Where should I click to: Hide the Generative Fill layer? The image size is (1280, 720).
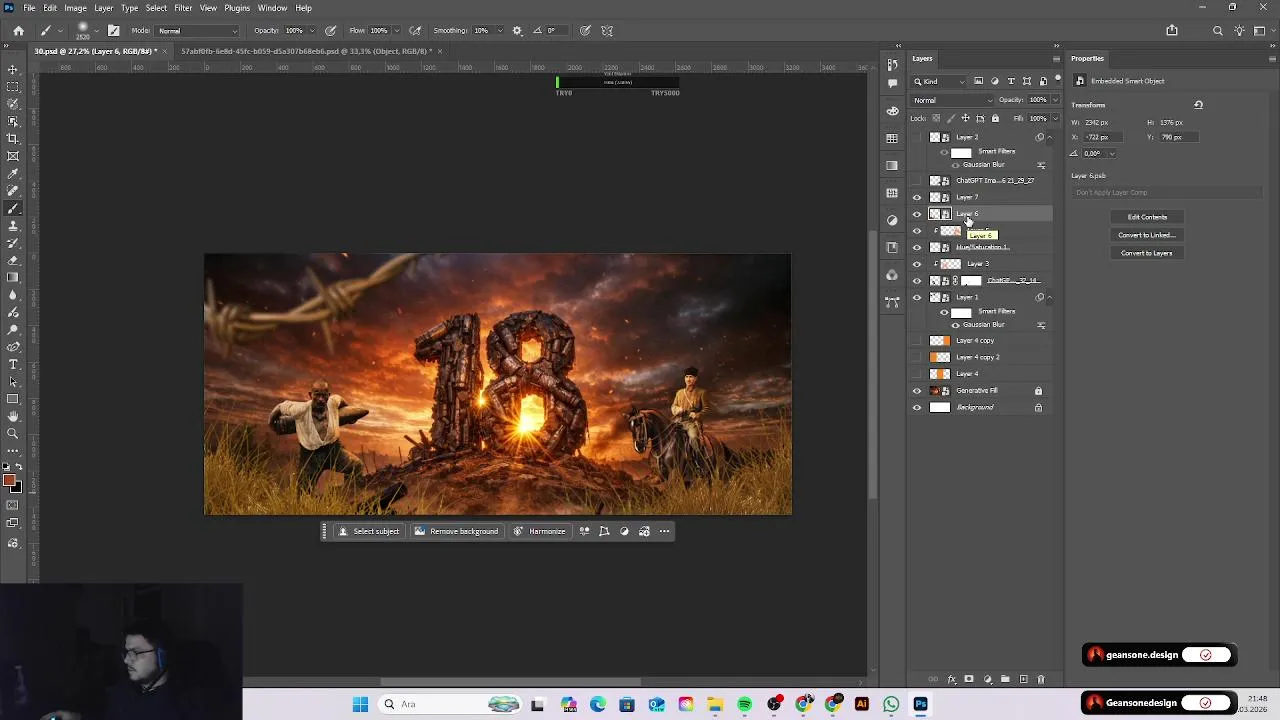click(917, 391)
